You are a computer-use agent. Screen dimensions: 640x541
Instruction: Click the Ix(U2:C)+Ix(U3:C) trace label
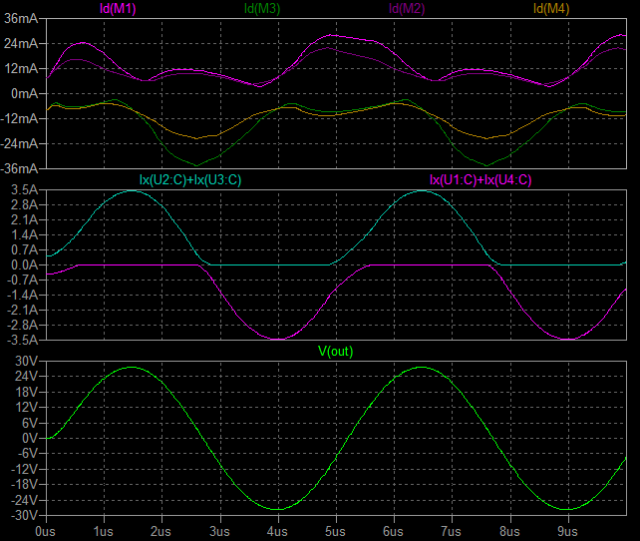click(190, 180)
